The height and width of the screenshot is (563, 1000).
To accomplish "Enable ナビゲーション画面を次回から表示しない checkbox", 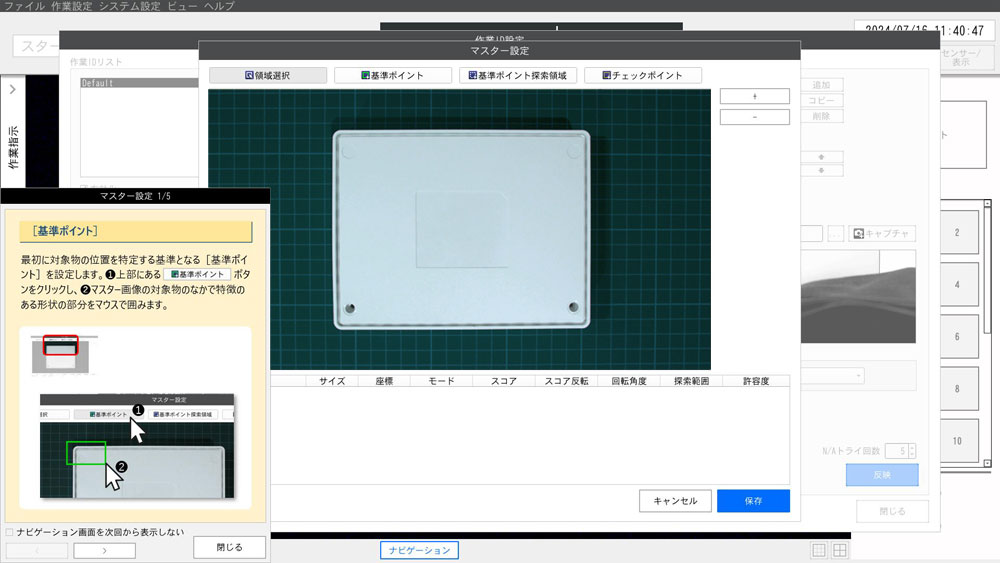I will tap(10, 532).
